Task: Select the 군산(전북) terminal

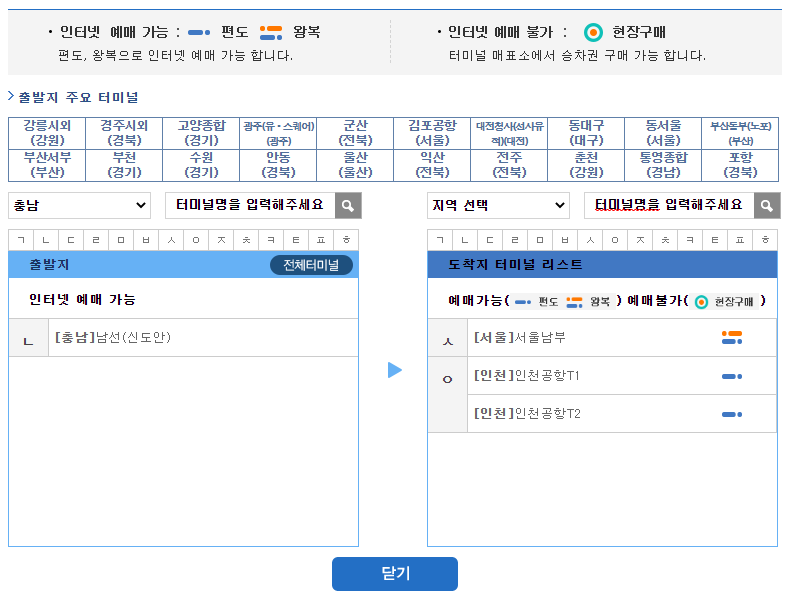Action: tap(355, 133)
